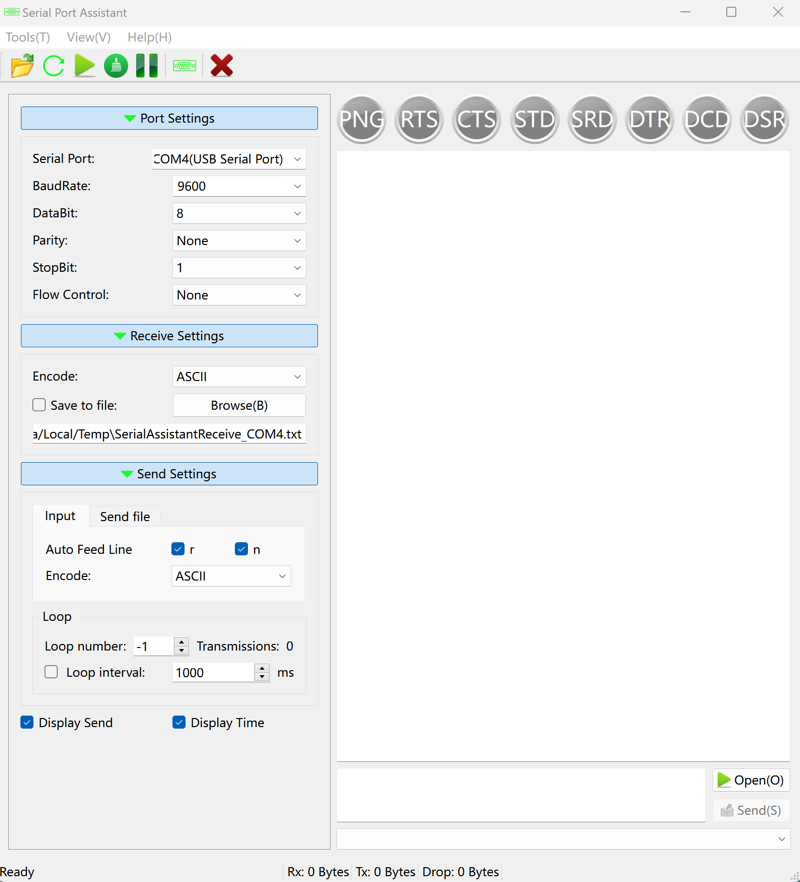Click the Loop interval 1000 value field
The image size is (800, 882).
pyautogui.click(x=213, y=673)
